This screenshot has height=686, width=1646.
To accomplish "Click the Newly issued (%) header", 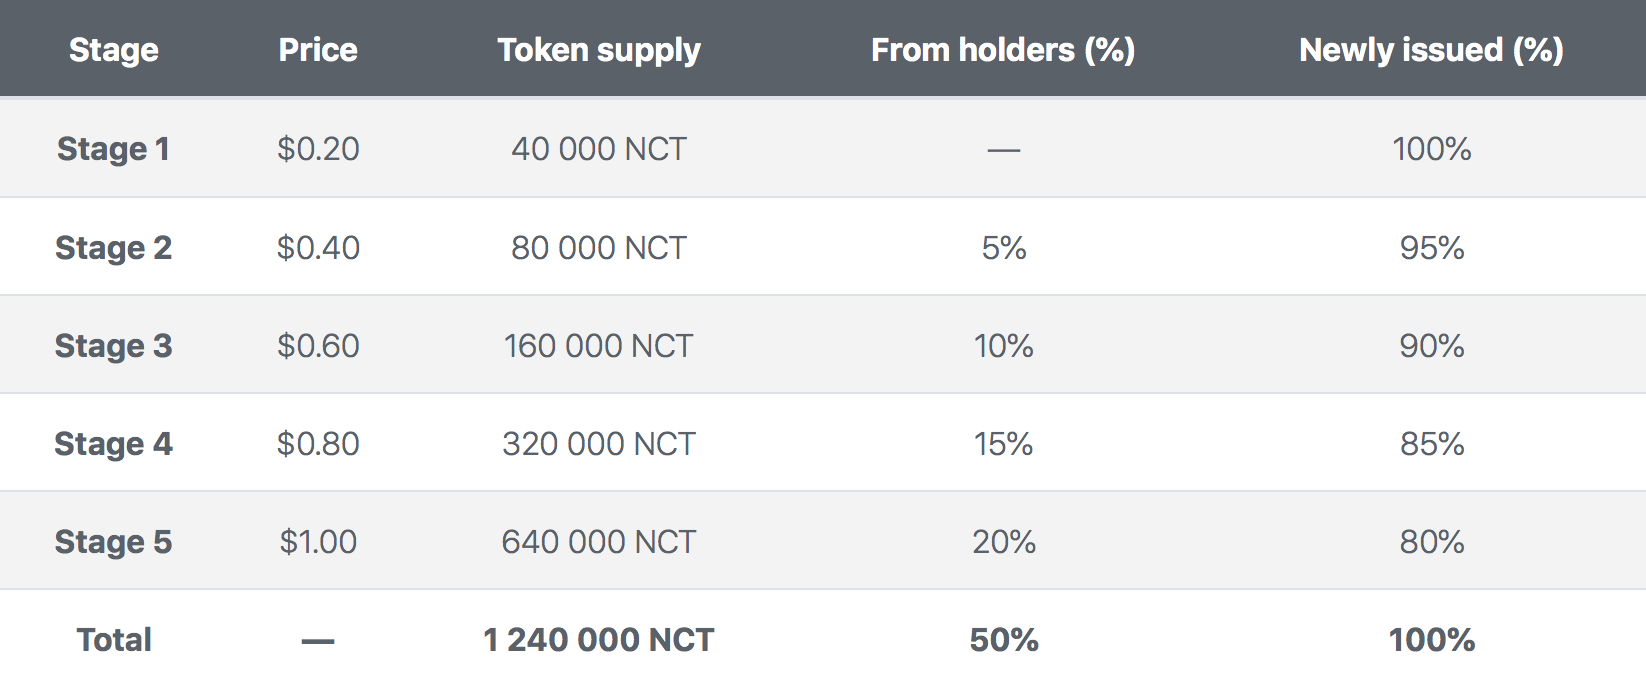I will click(x=1431, y=50).
